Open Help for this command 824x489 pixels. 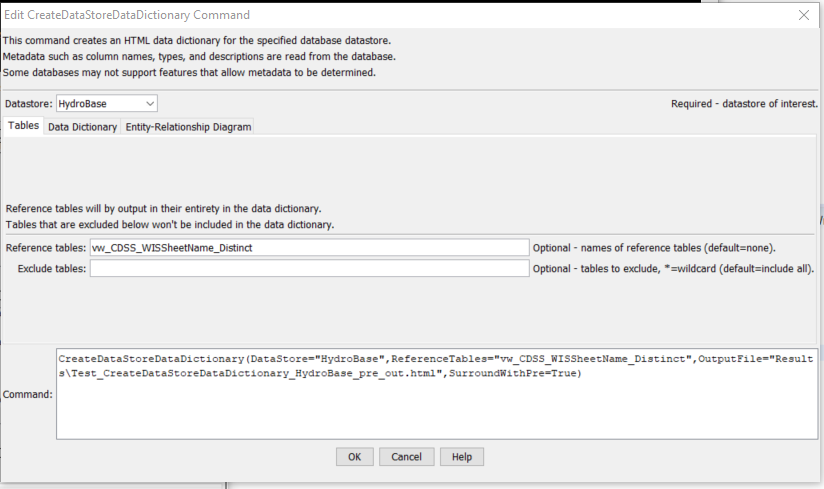point(461,456)
